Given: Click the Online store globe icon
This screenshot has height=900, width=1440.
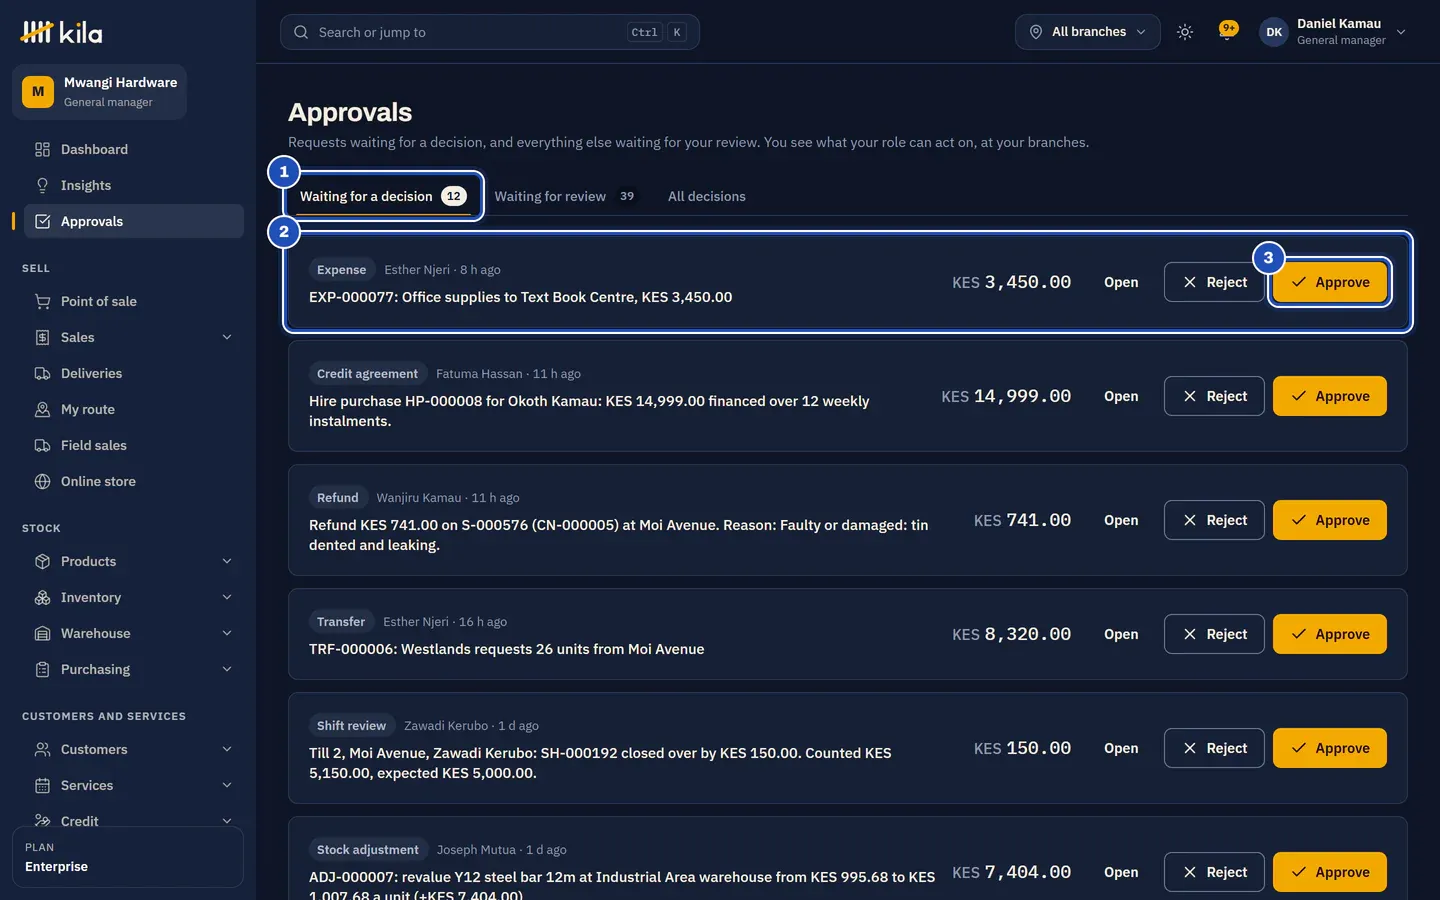Looking at the screenshot, I should [42, 481].
